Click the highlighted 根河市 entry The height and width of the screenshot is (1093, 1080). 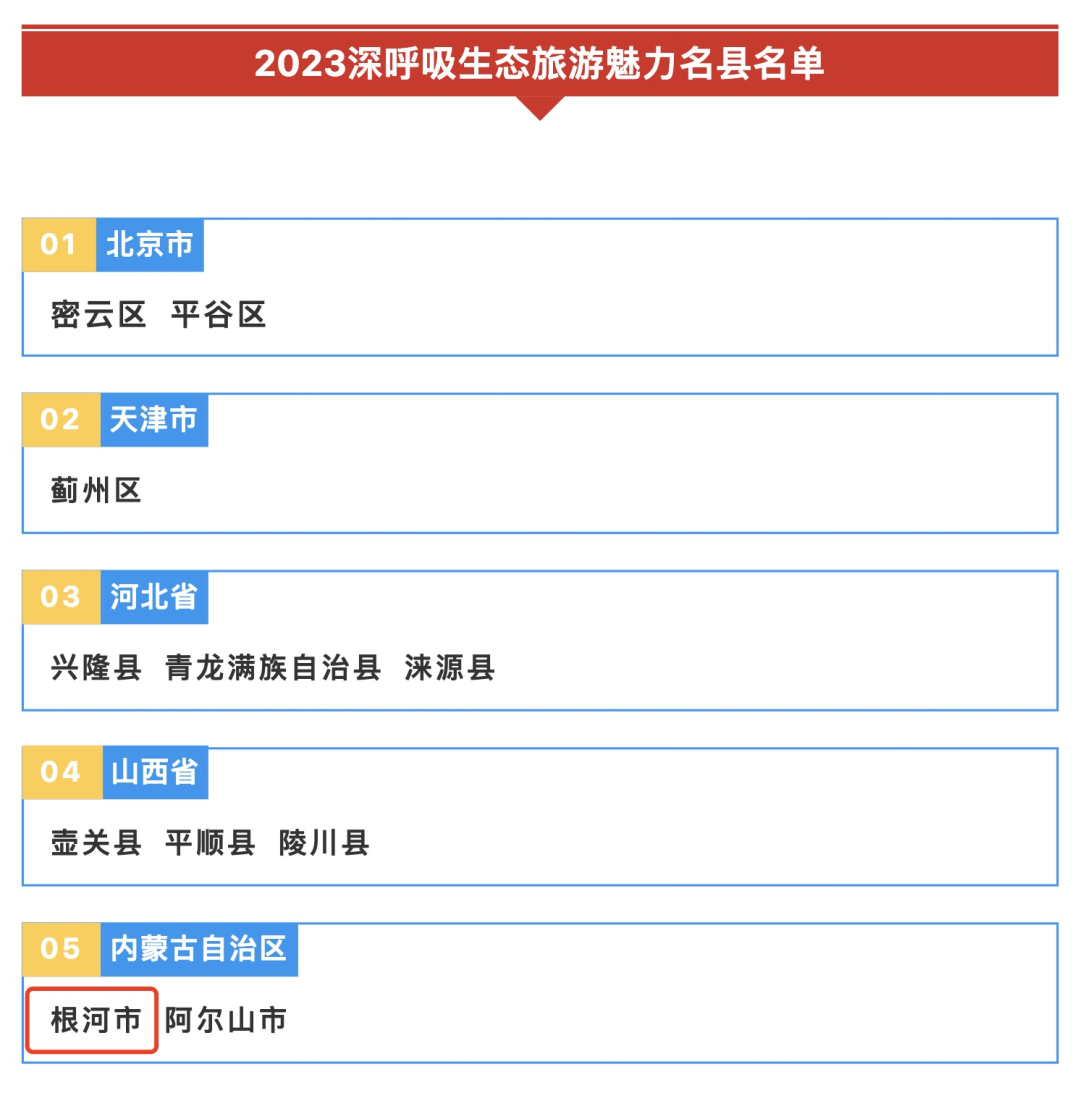(92, 1020)
